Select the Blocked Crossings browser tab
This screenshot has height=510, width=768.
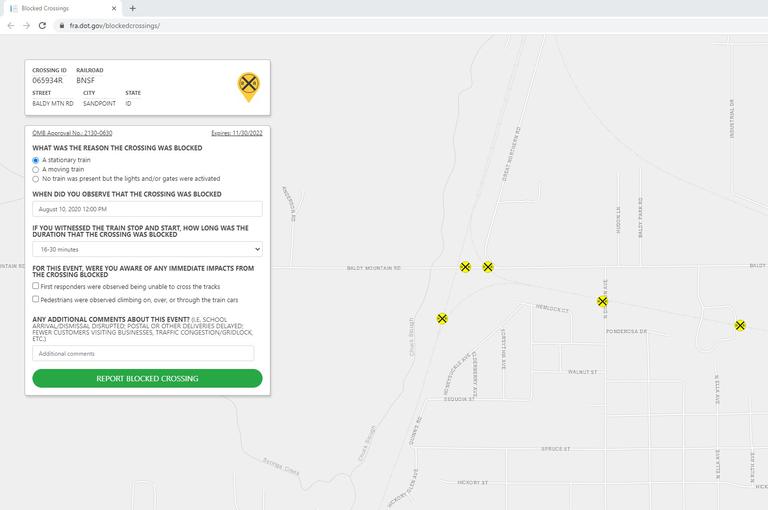pos(63,8)
